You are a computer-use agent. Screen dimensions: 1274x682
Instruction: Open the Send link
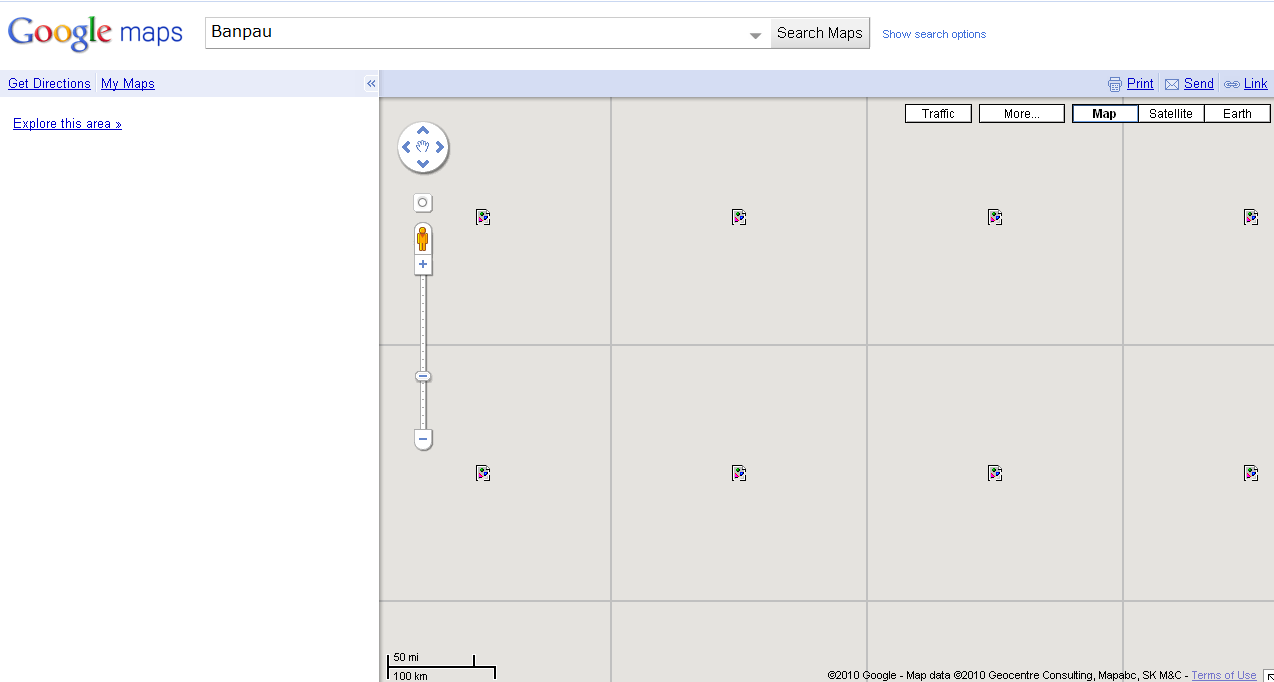coord(1199,84)
